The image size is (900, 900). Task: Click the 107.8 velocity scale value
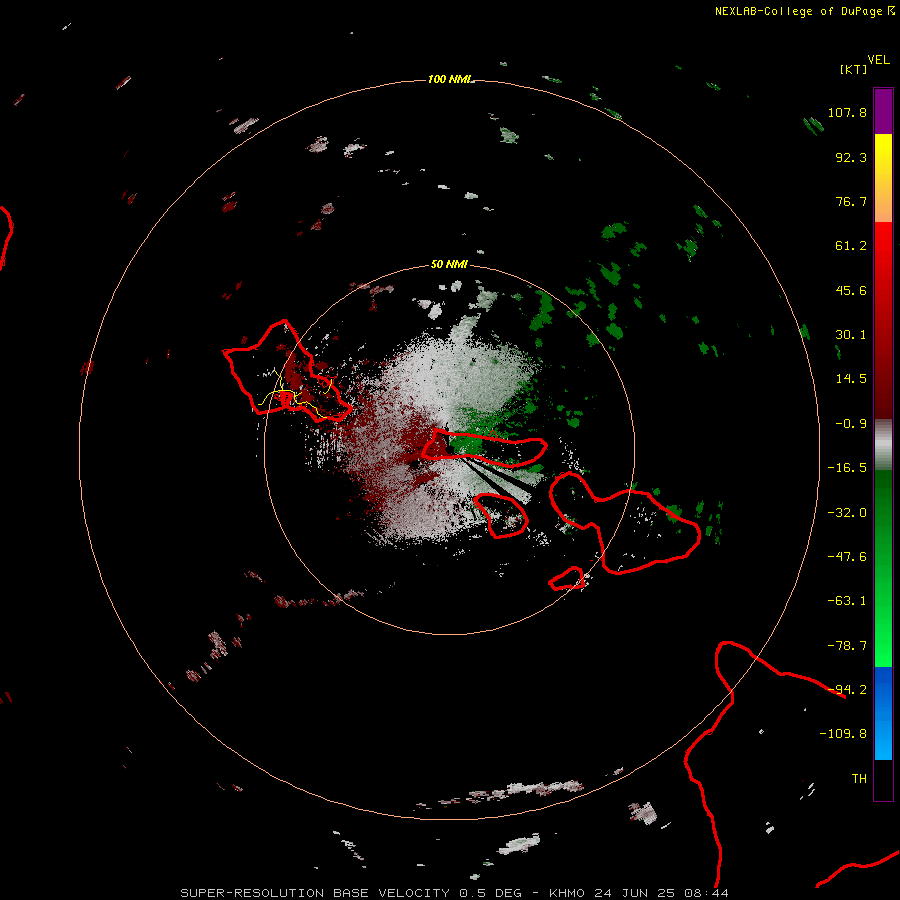click(x=847, y=112)
